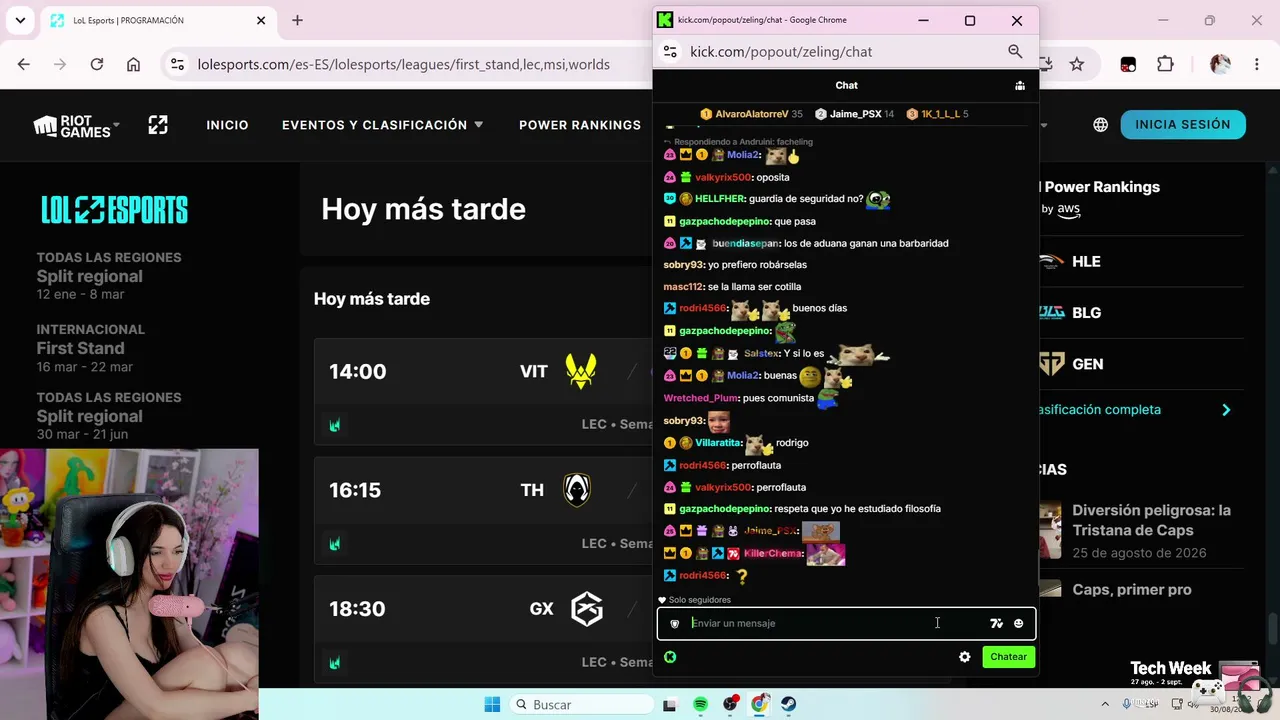Show hidden system tray icons

point(1105,705)
